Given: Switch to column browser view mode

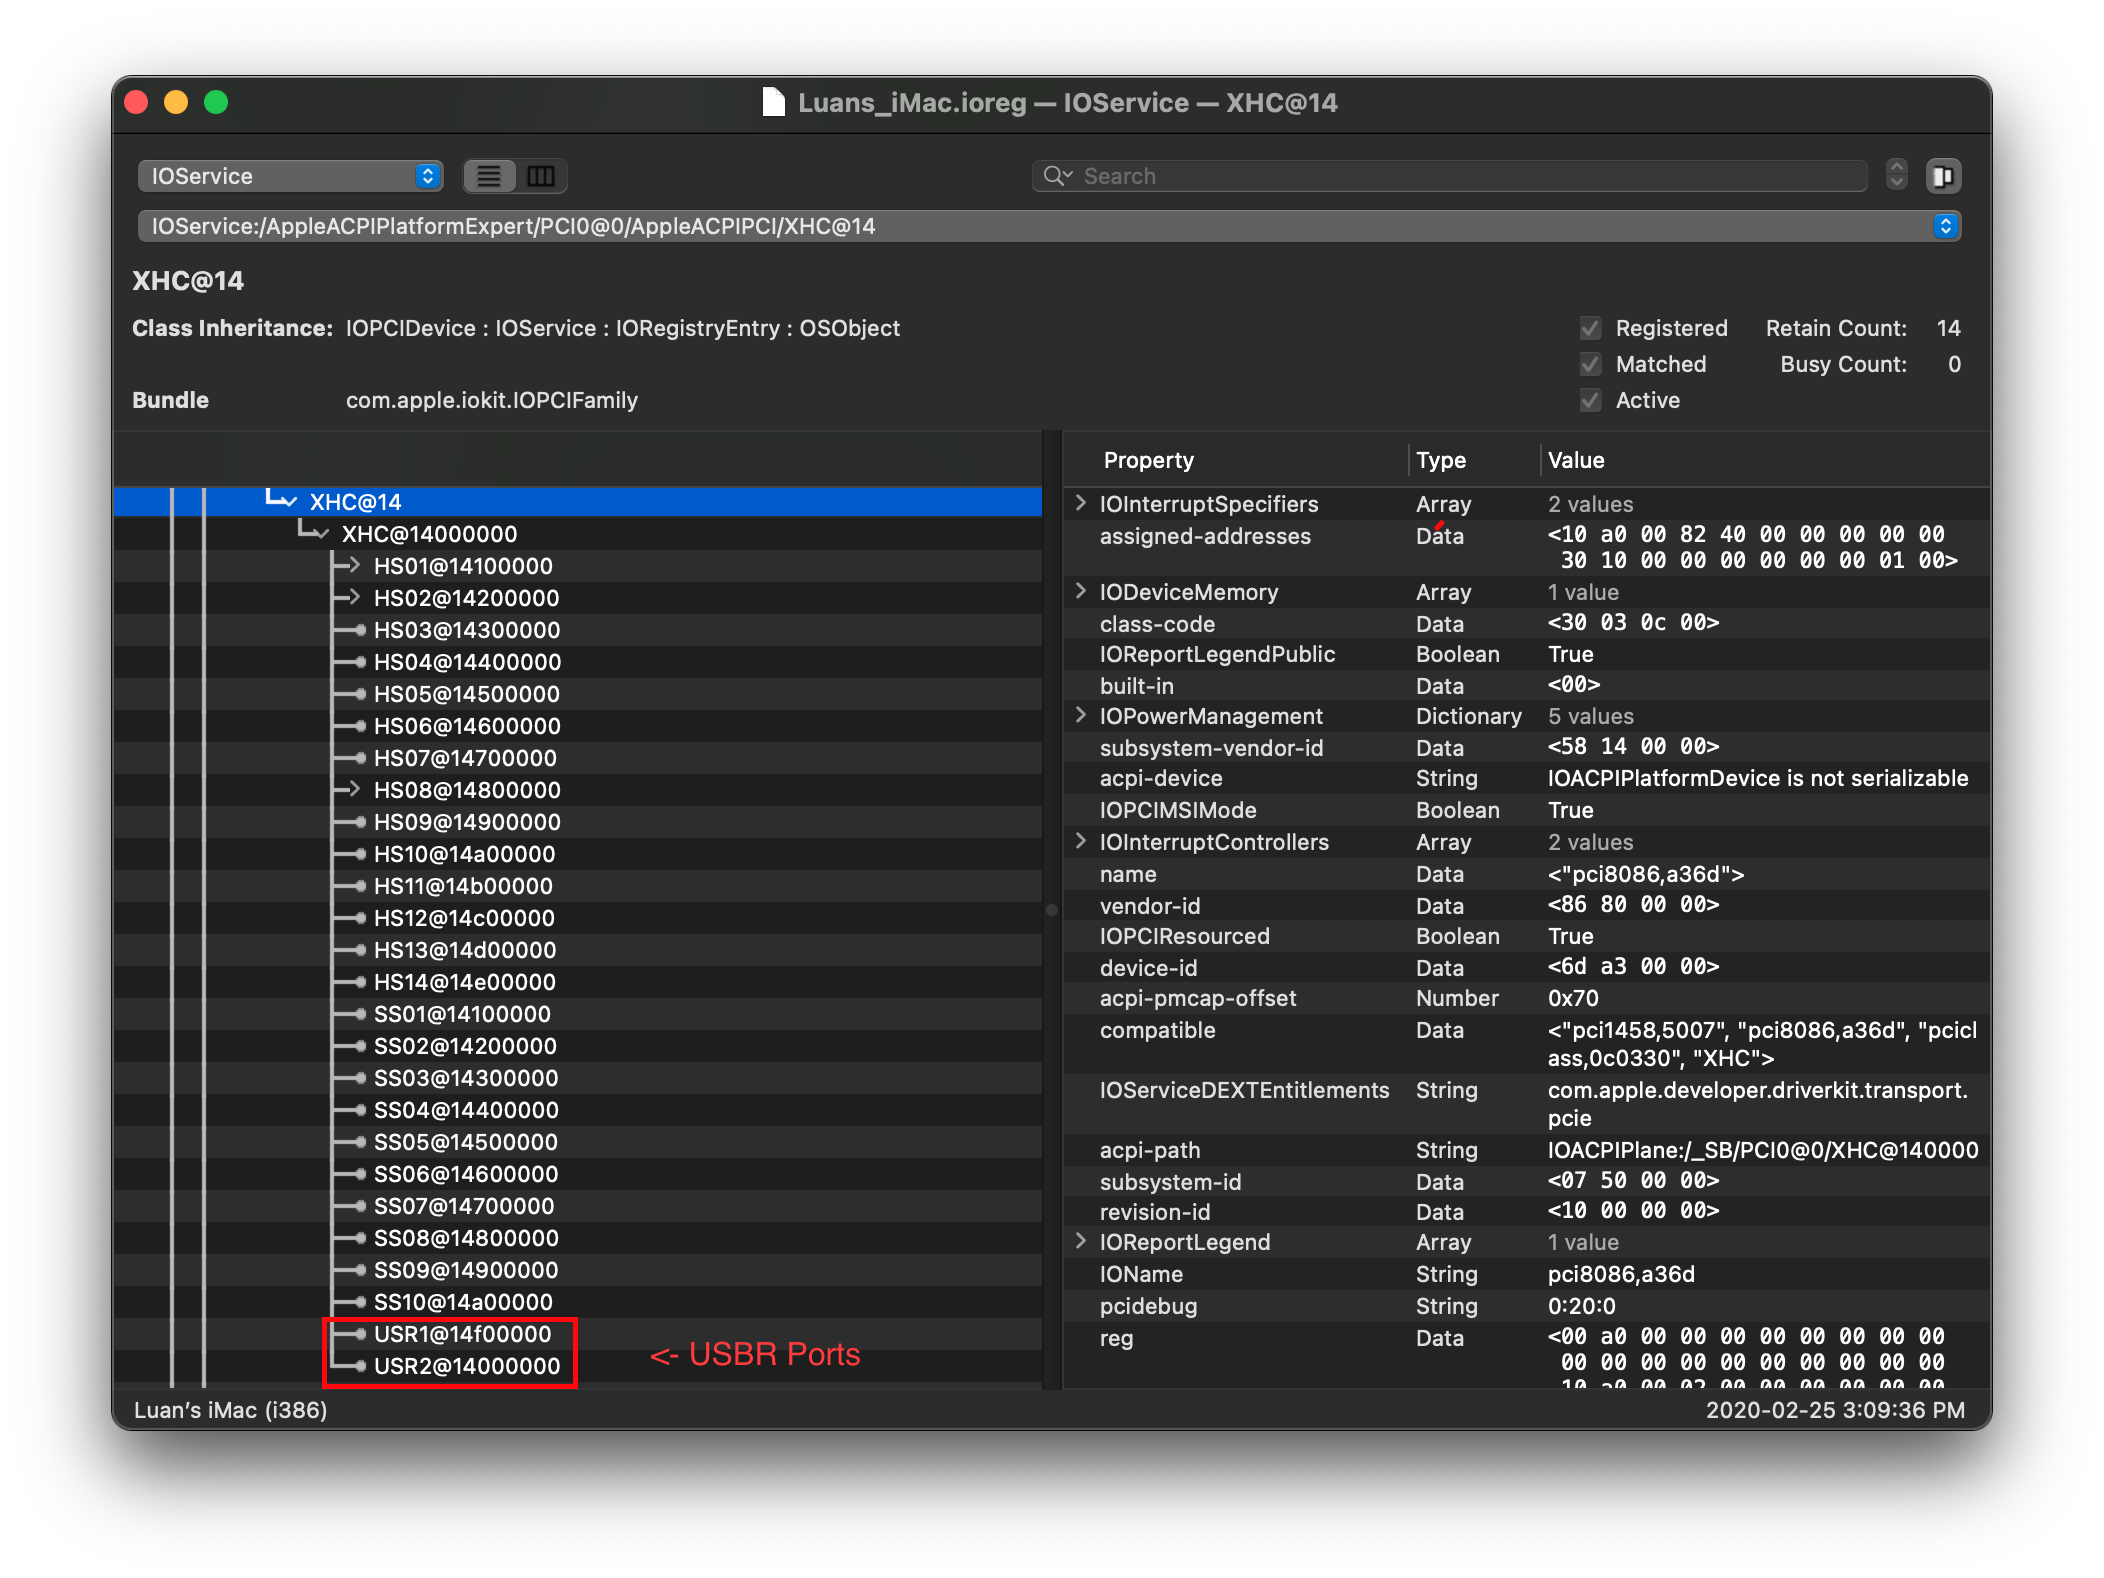Looking at the screenshot, I should 541,176.
